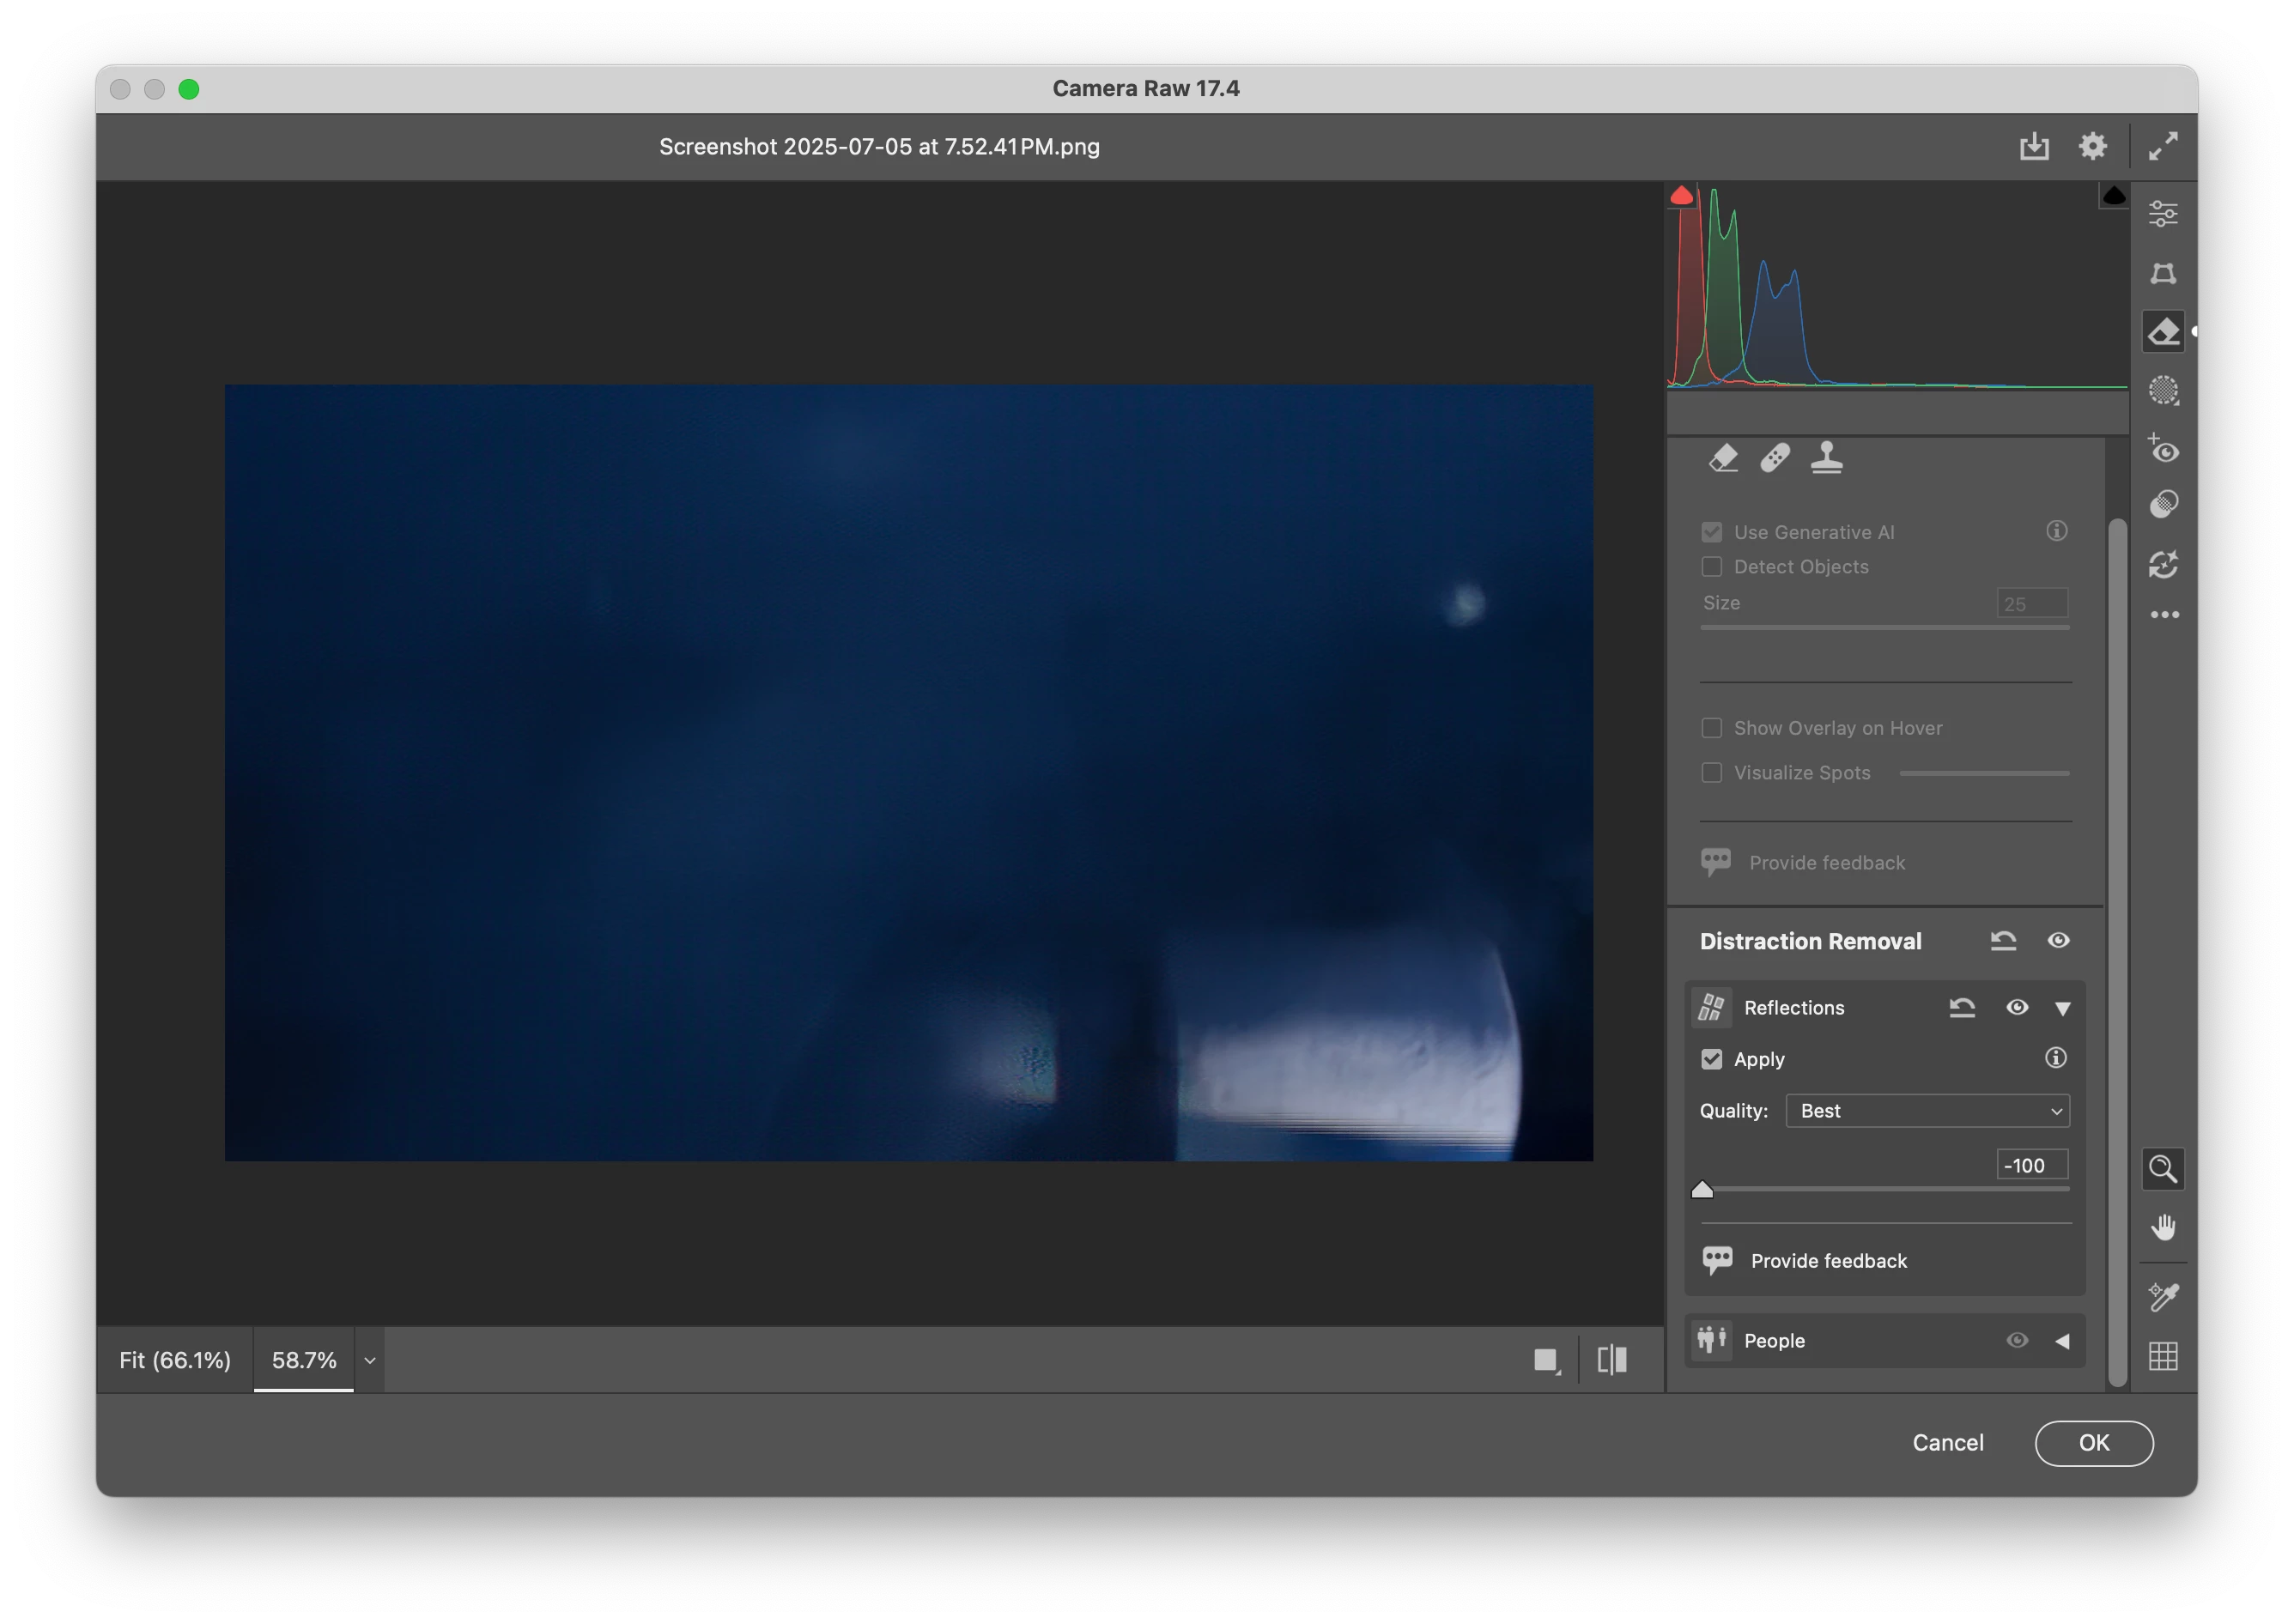Screen dimensions: 2294x1624
Task: Open zoom percentage dropdown arrow
Action: [x=370, y=1360]
